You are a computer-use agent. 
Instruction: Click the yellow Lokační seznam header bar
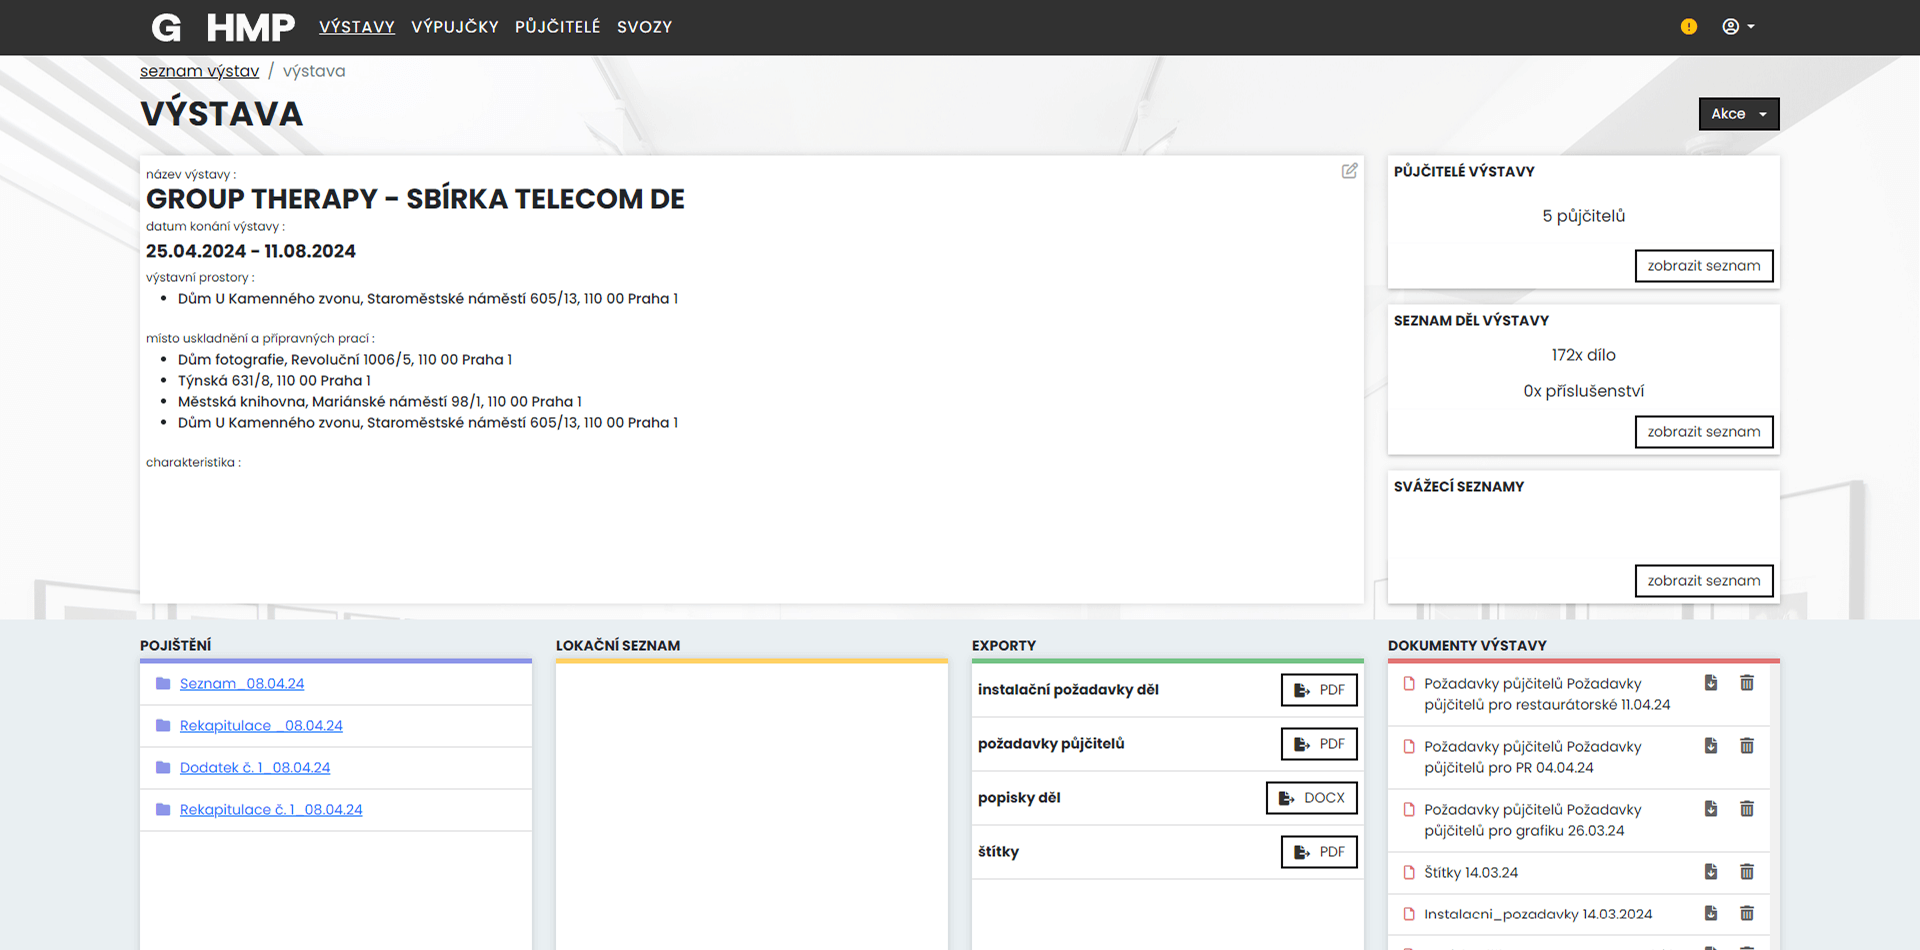click(751, 660)
